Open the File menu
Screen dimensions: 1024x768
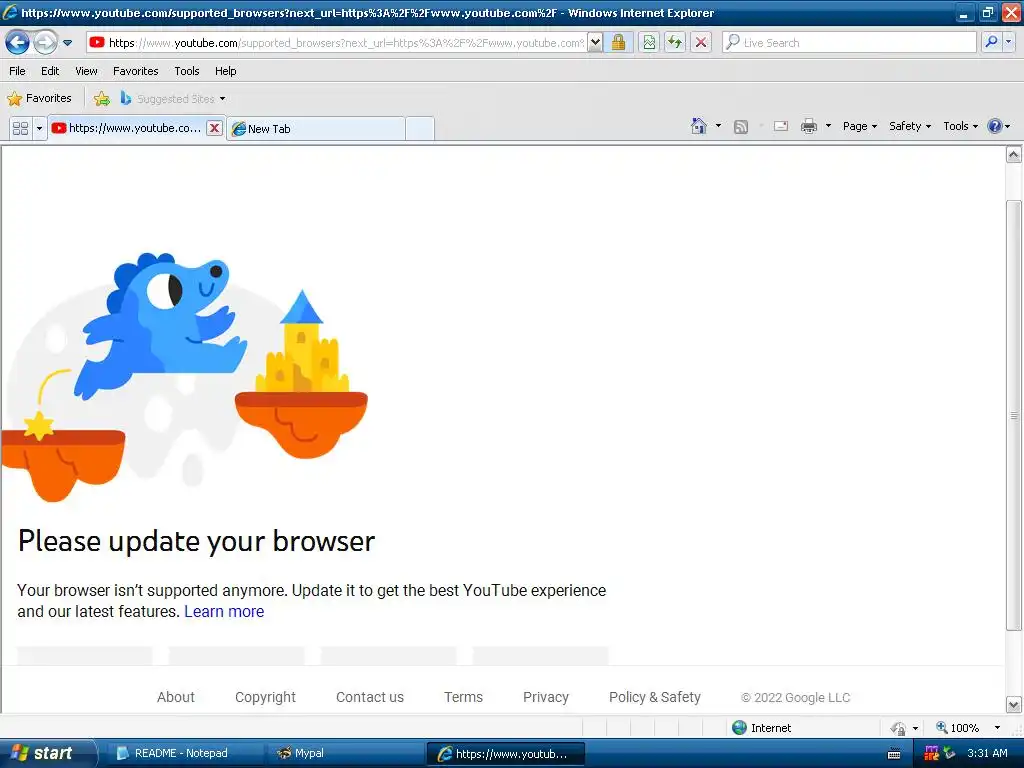pos(18,71)
